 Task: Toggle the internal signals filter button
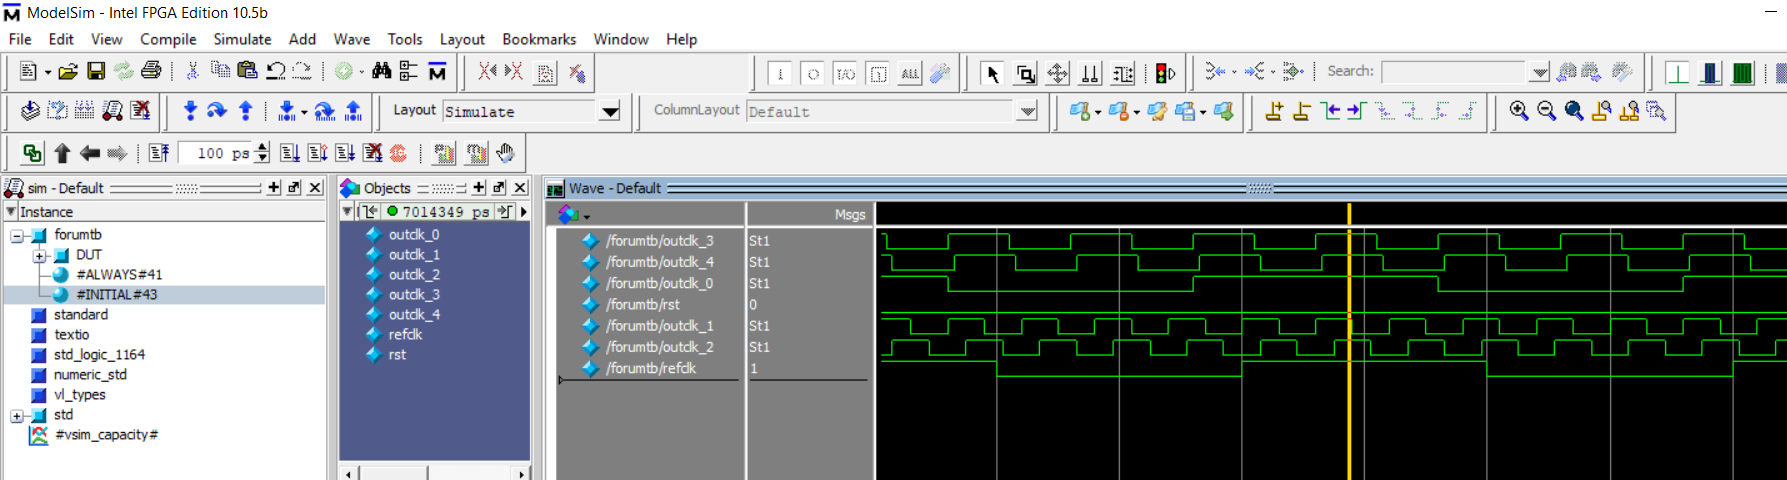coord(878,73)
